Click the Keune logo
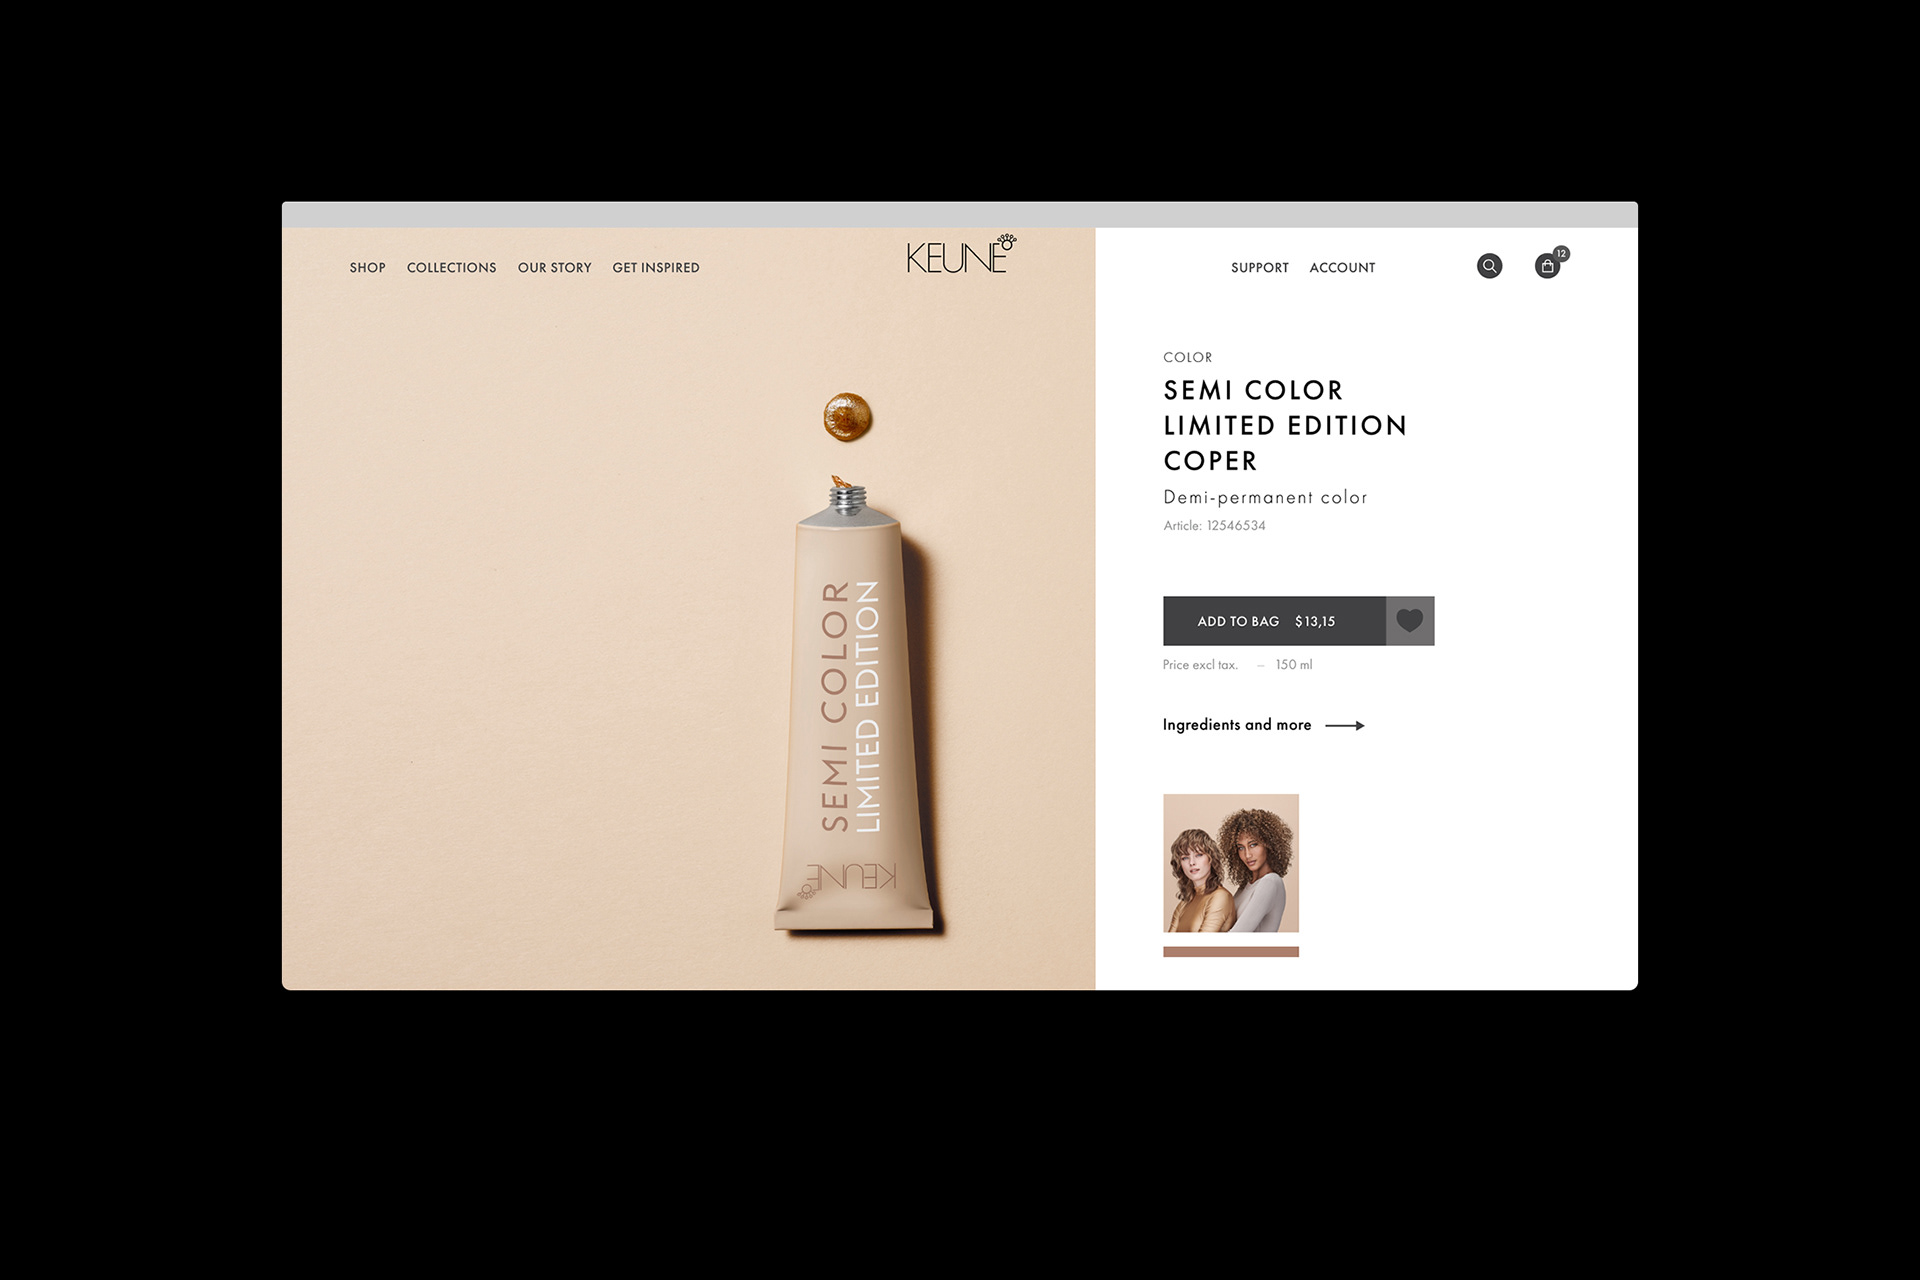Screen dimensions: 1920x1280 coord(961,255)
